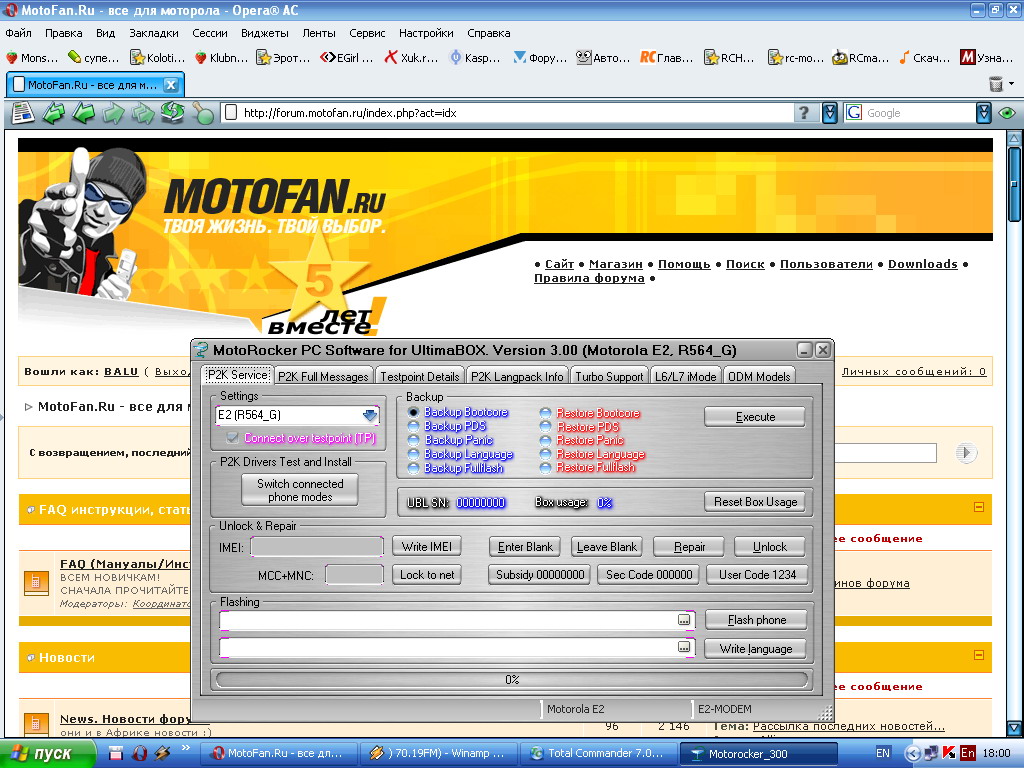Click Switch connected phone modes button
Image resolution: width=1024 pixels, height=768 pixels.
point(300,490)
